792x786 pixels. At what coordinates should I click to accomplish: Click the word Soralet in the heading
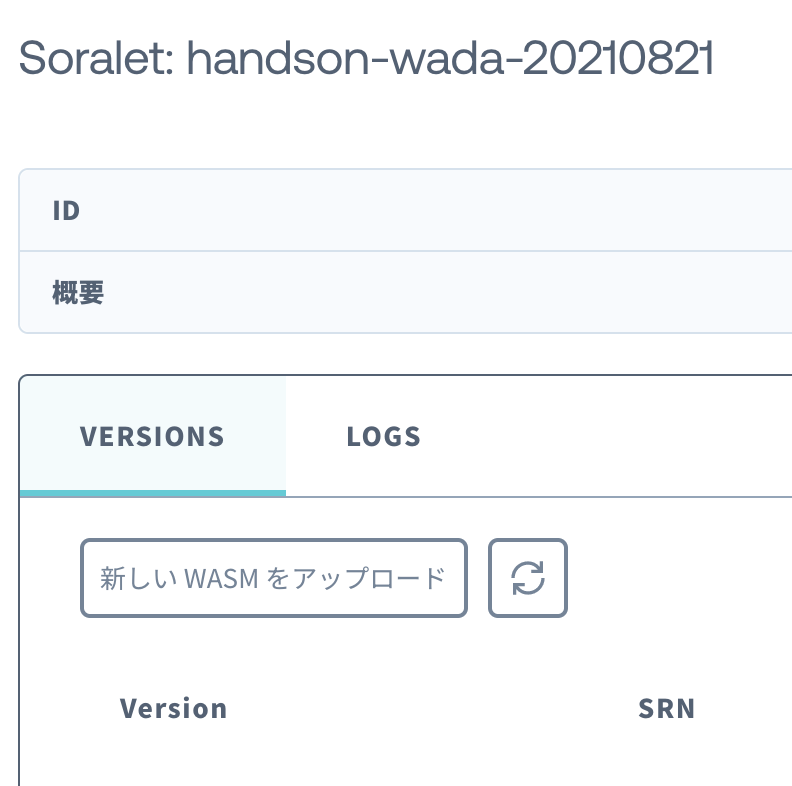(x=96, y=58)
